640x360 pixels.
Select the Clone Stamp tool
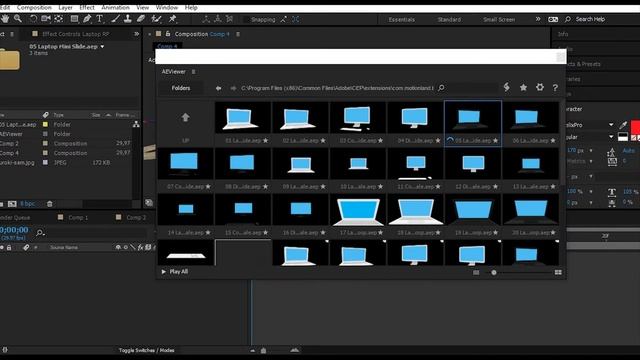click(128, 19)
